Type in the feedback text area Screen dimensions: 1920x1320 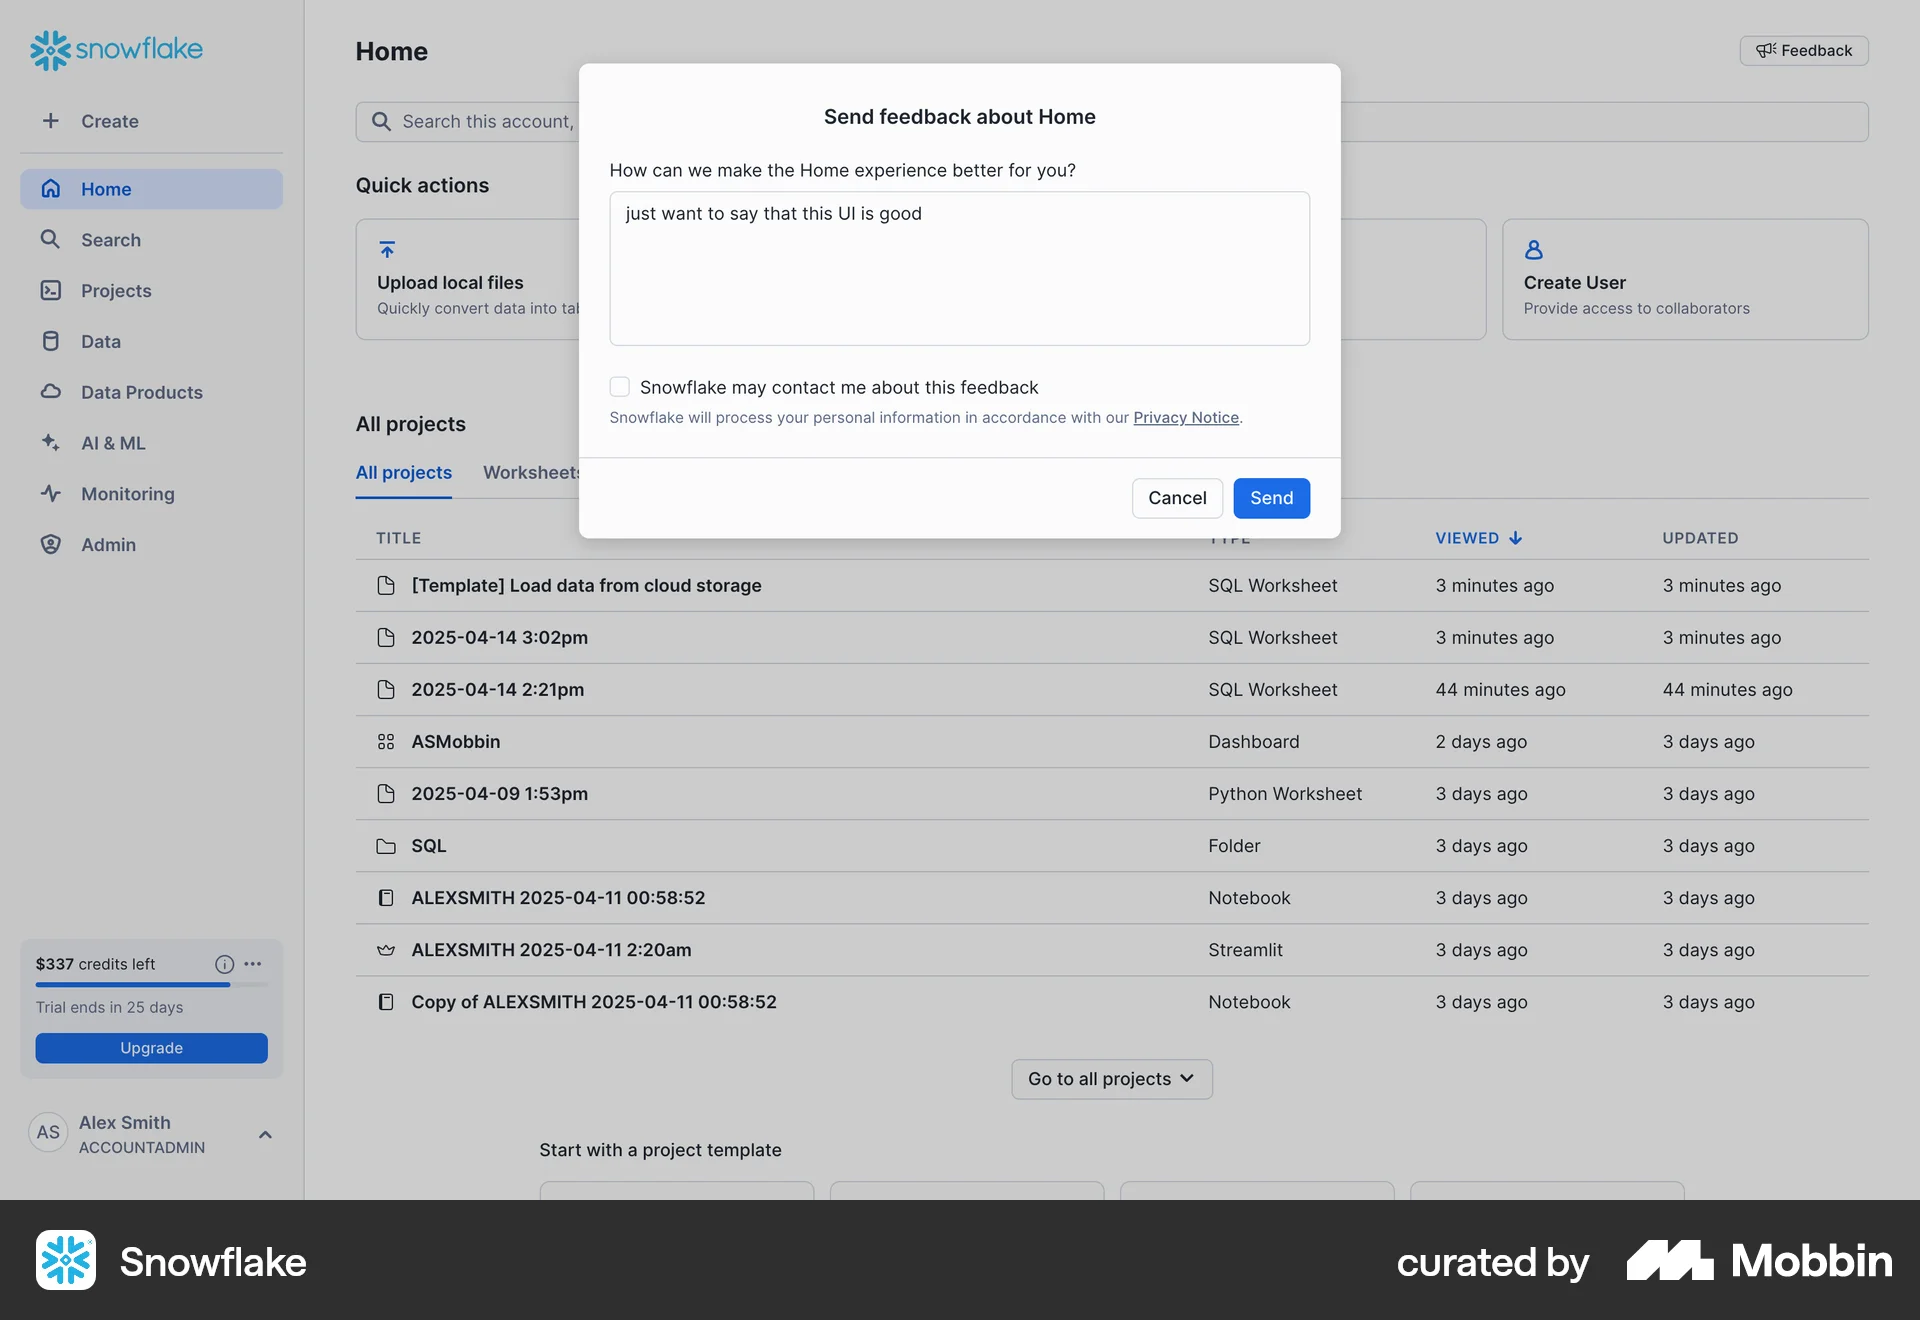(959, 268)
